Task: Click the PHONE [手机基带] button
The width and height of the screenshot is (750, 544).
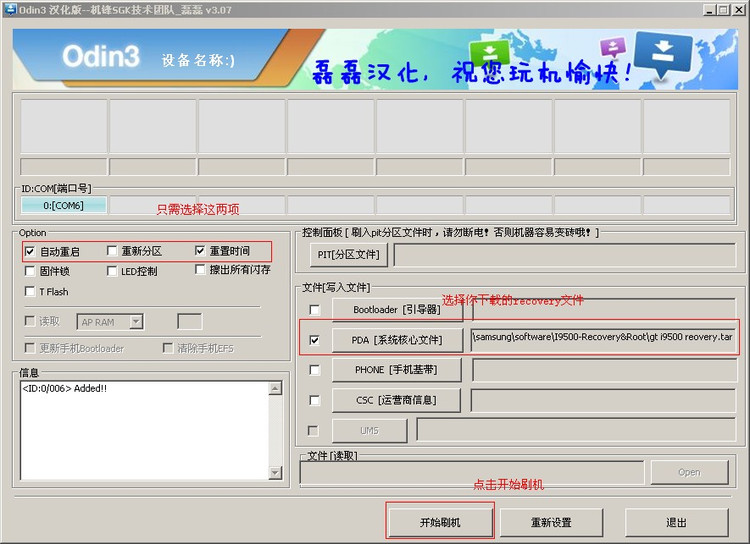Action: 396,370
